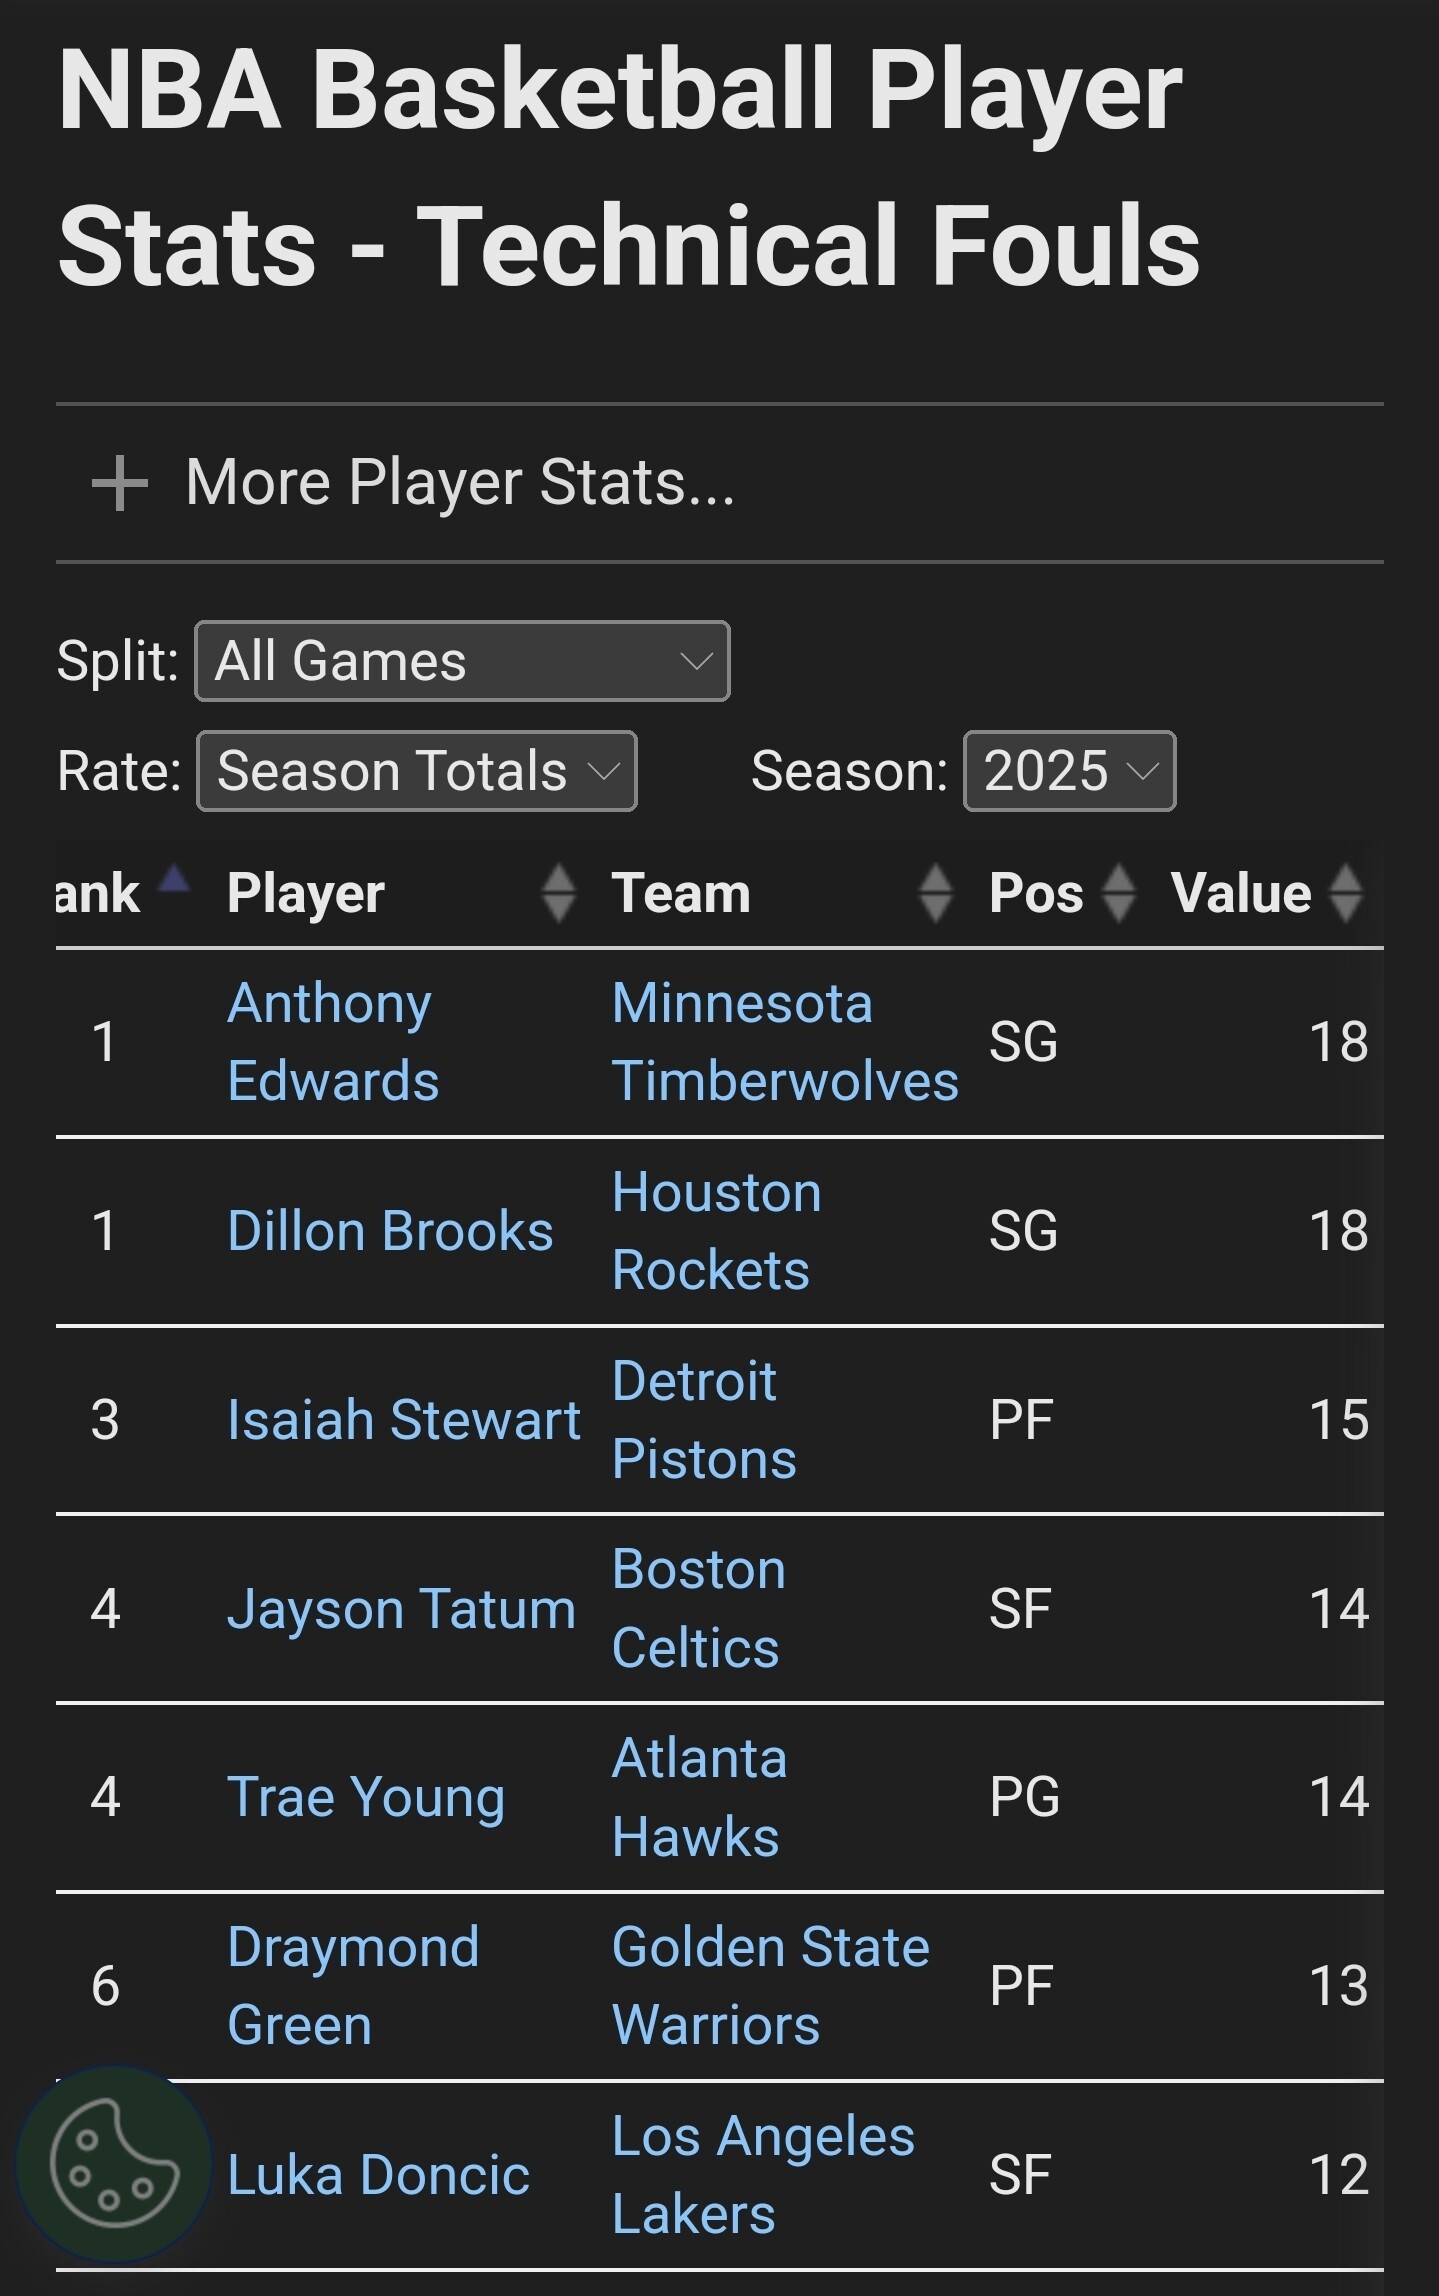Click the plus icon beside More Player Stats
The width and height of the screenshot is (1439, 2296).
coord(120,483)
